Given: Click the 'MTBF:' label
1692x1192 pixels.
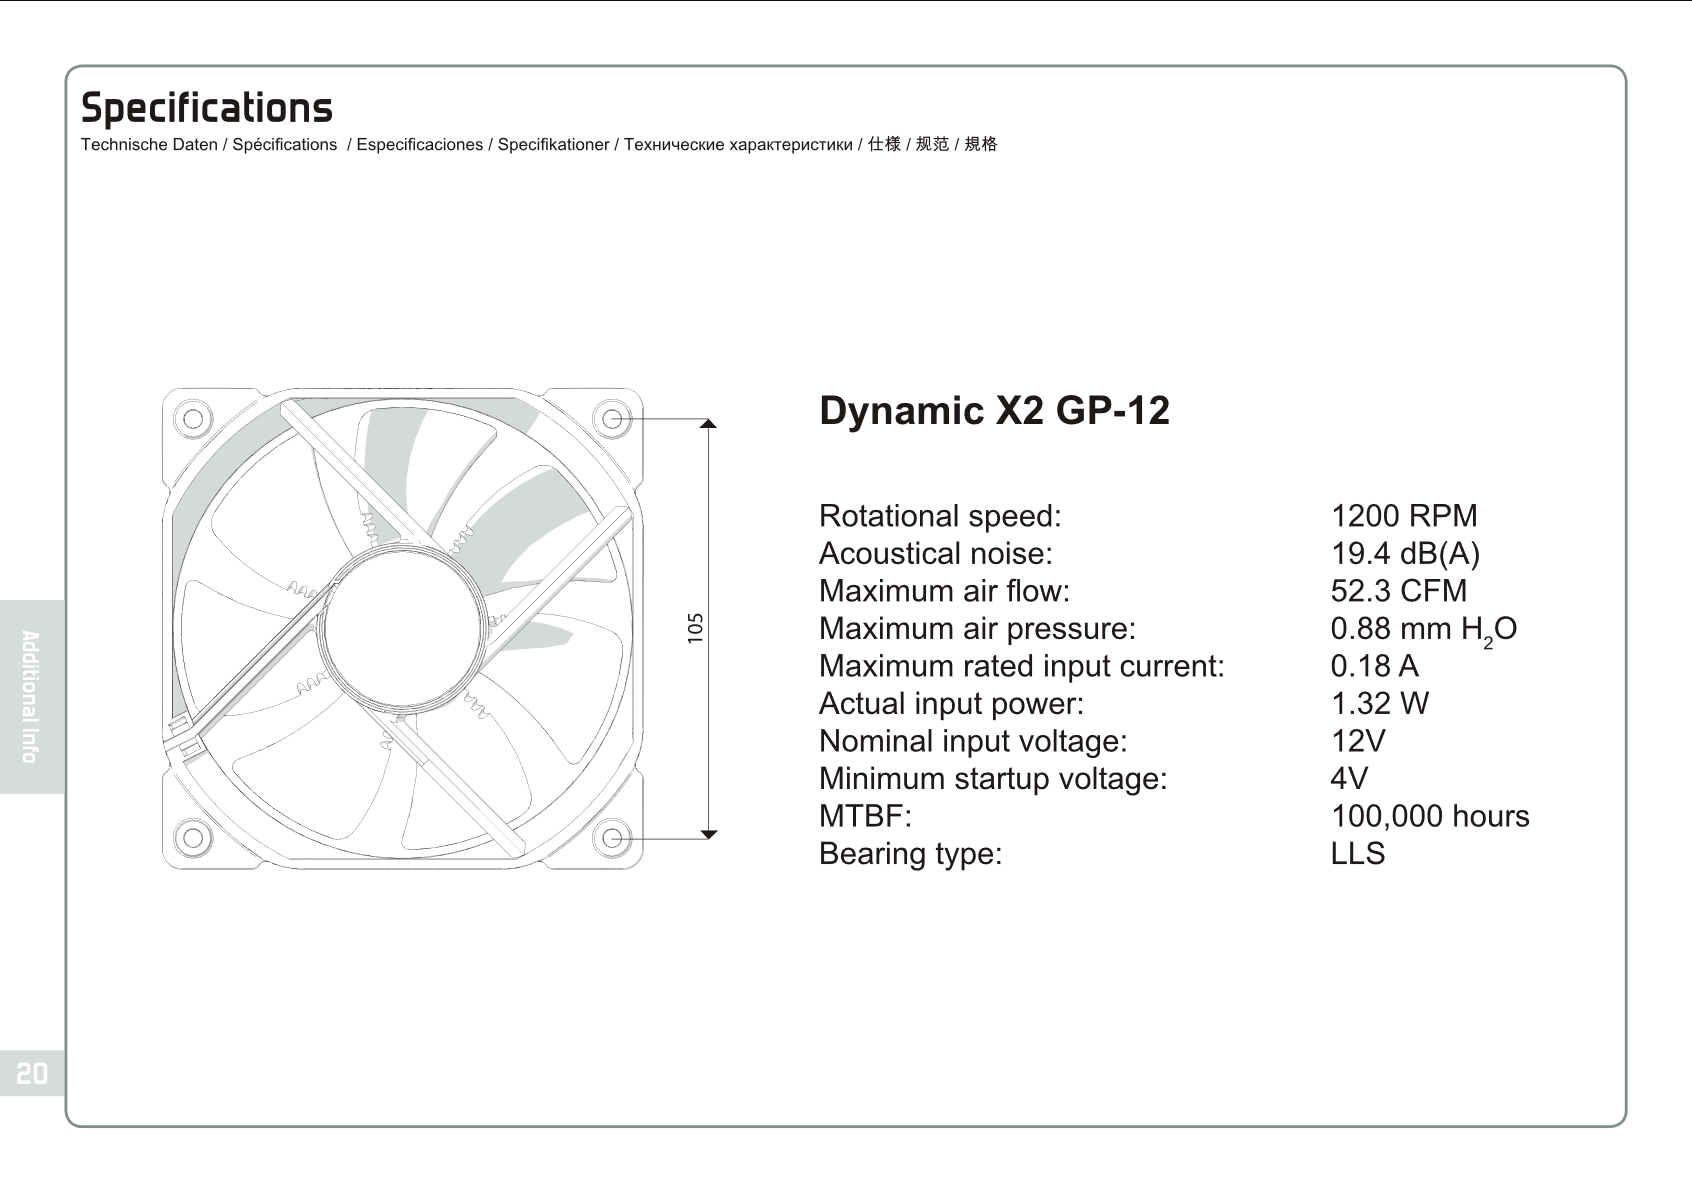Looking at the screenshot, I should pyautogui.click(x=865, y=816).
